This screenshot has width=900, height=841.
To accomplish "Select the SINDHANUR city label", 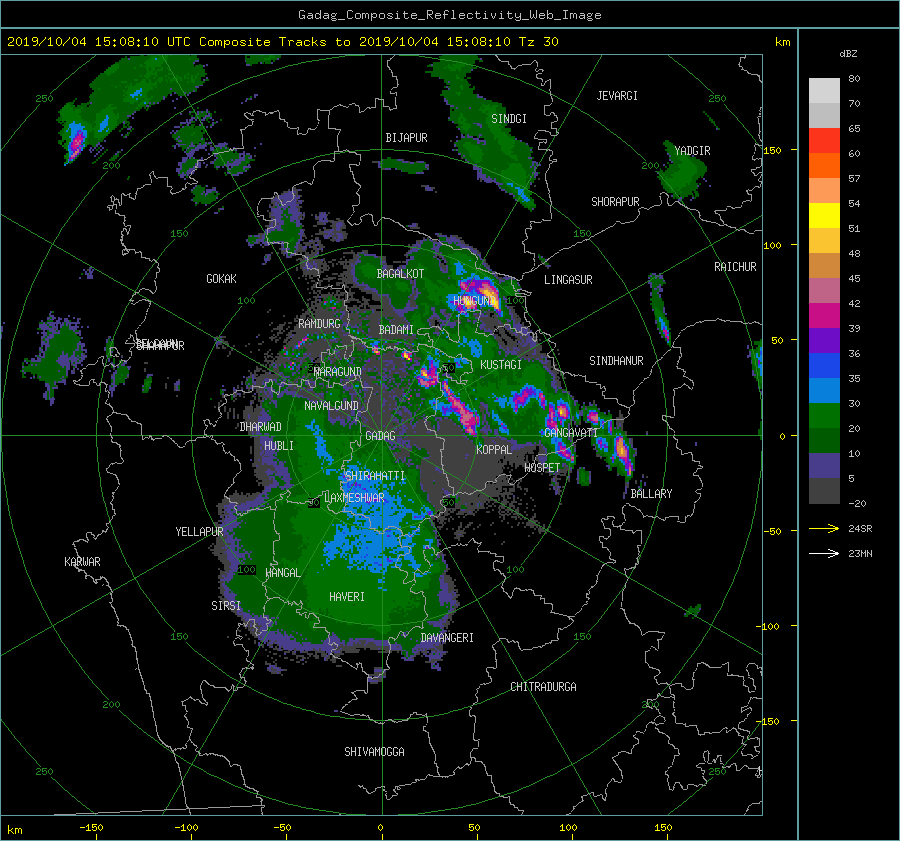I will [616, 361].
